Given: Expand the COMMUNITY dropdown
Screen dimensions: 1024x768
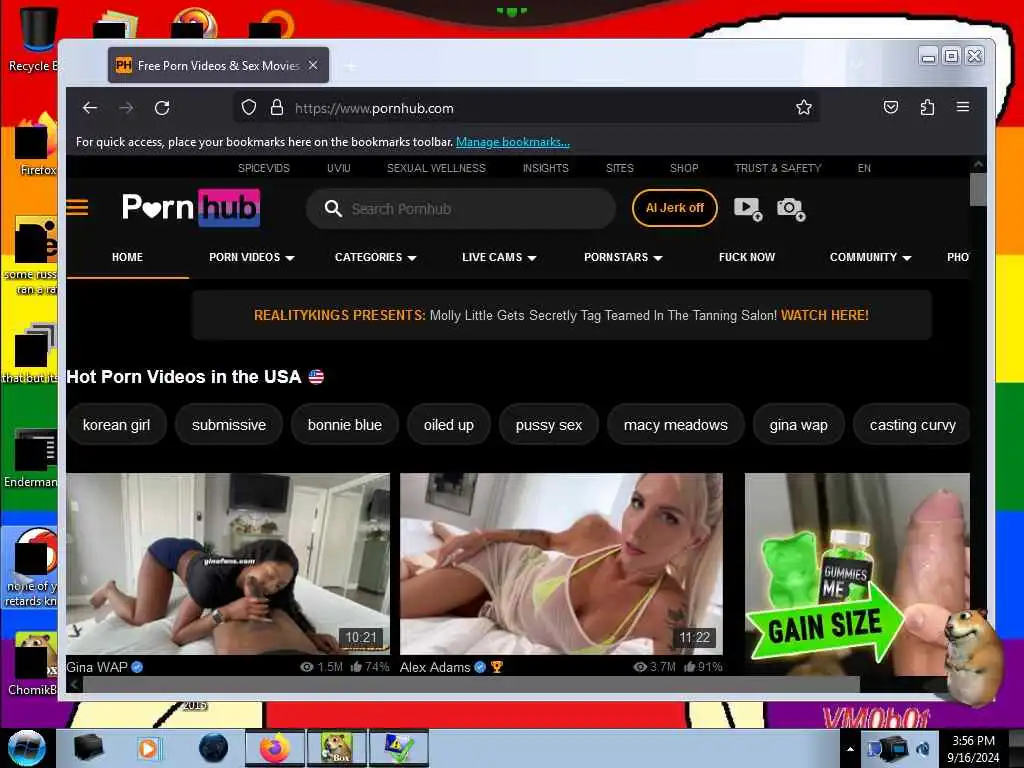Looking at the screenshot, I should (870, 257).
